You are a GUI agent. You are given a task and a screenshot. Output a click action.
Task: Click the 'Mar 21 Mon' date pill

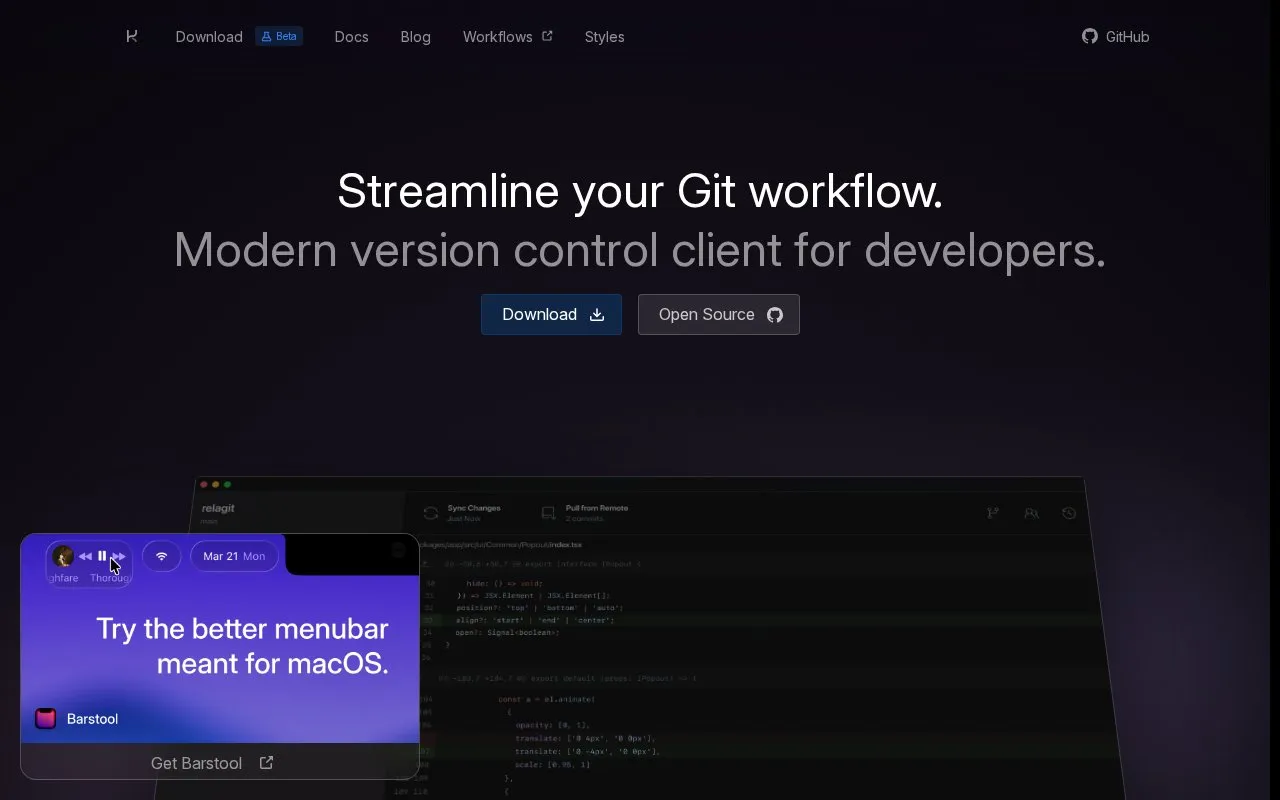[x=234, y=556]
